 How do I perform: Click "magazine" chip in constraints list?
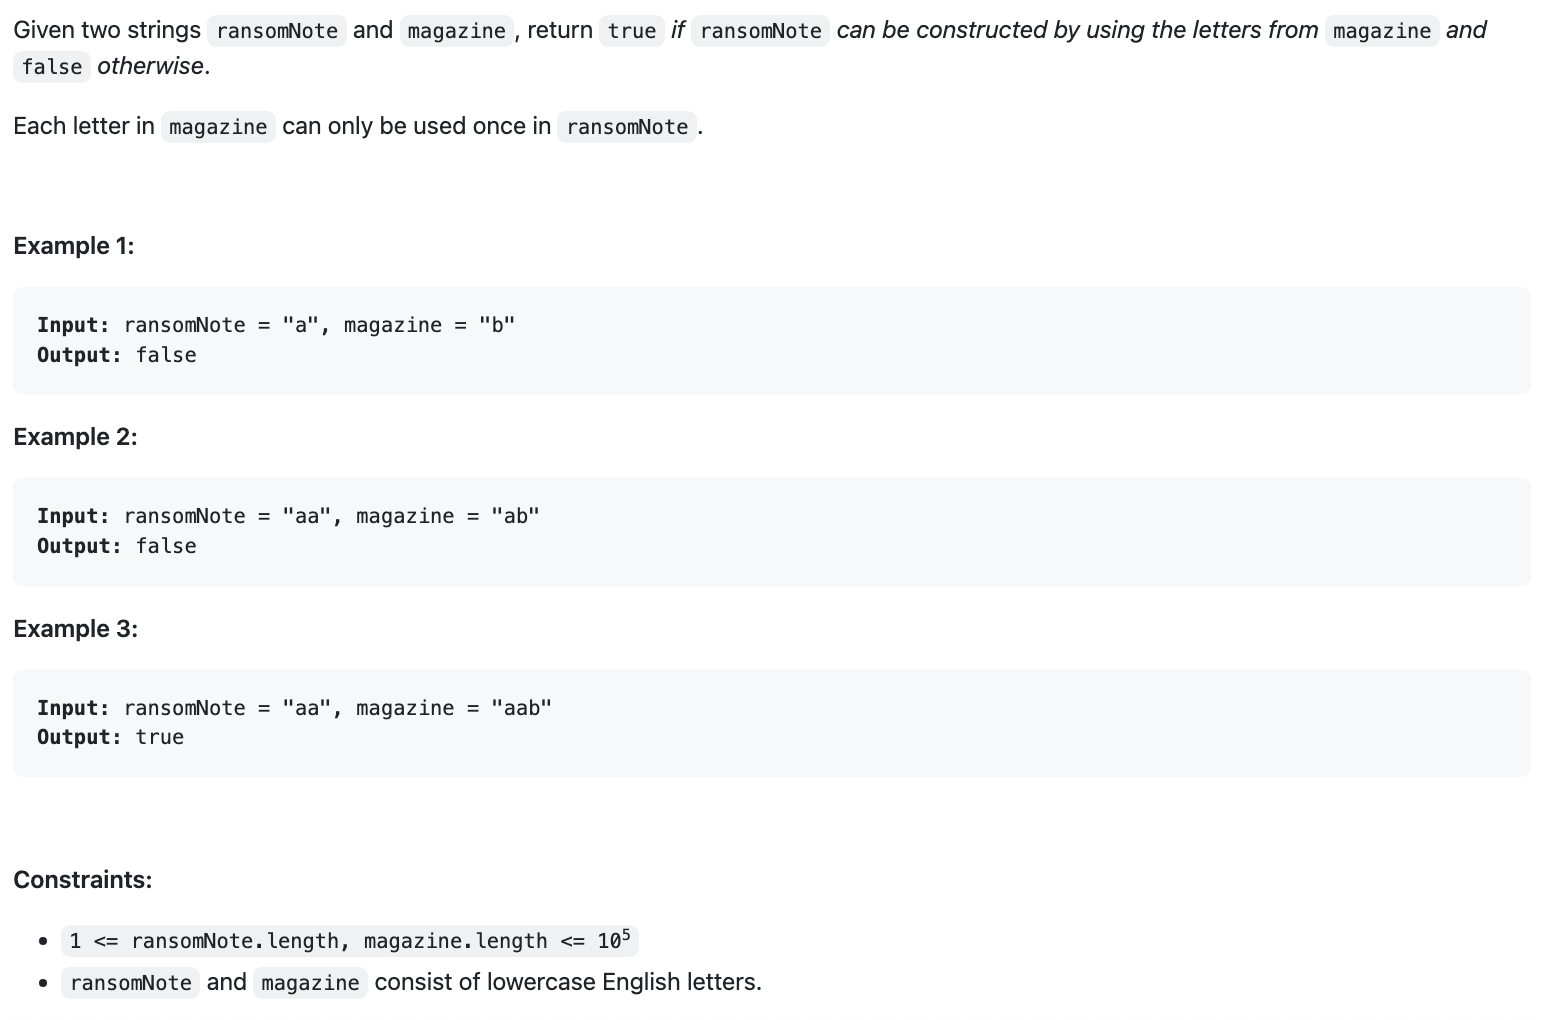coord(310,983)
